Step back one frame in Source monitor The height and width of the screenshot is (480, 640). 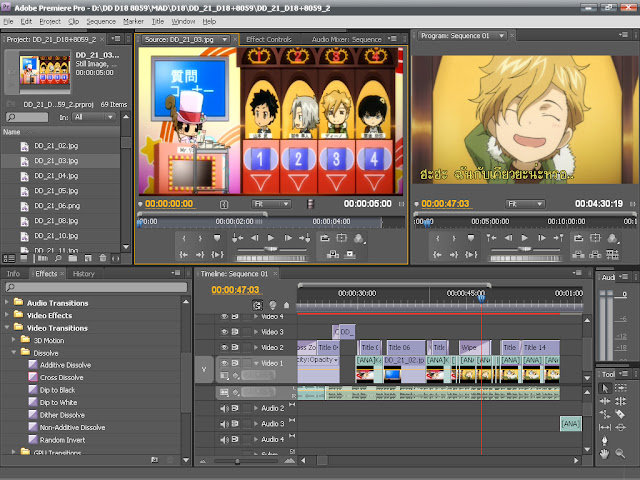point(255,238)
